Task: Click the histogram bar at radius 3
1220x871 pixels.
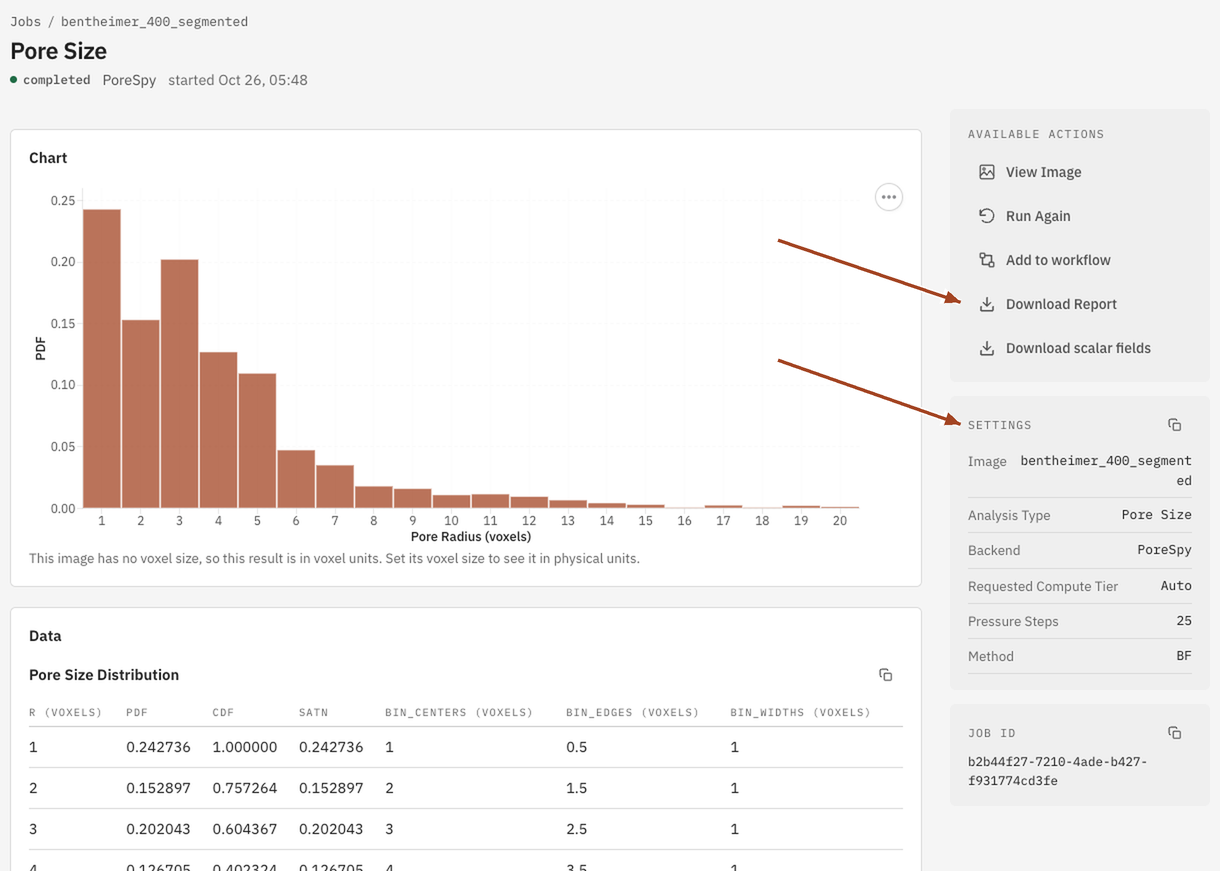Action: [x=179, y=384]
